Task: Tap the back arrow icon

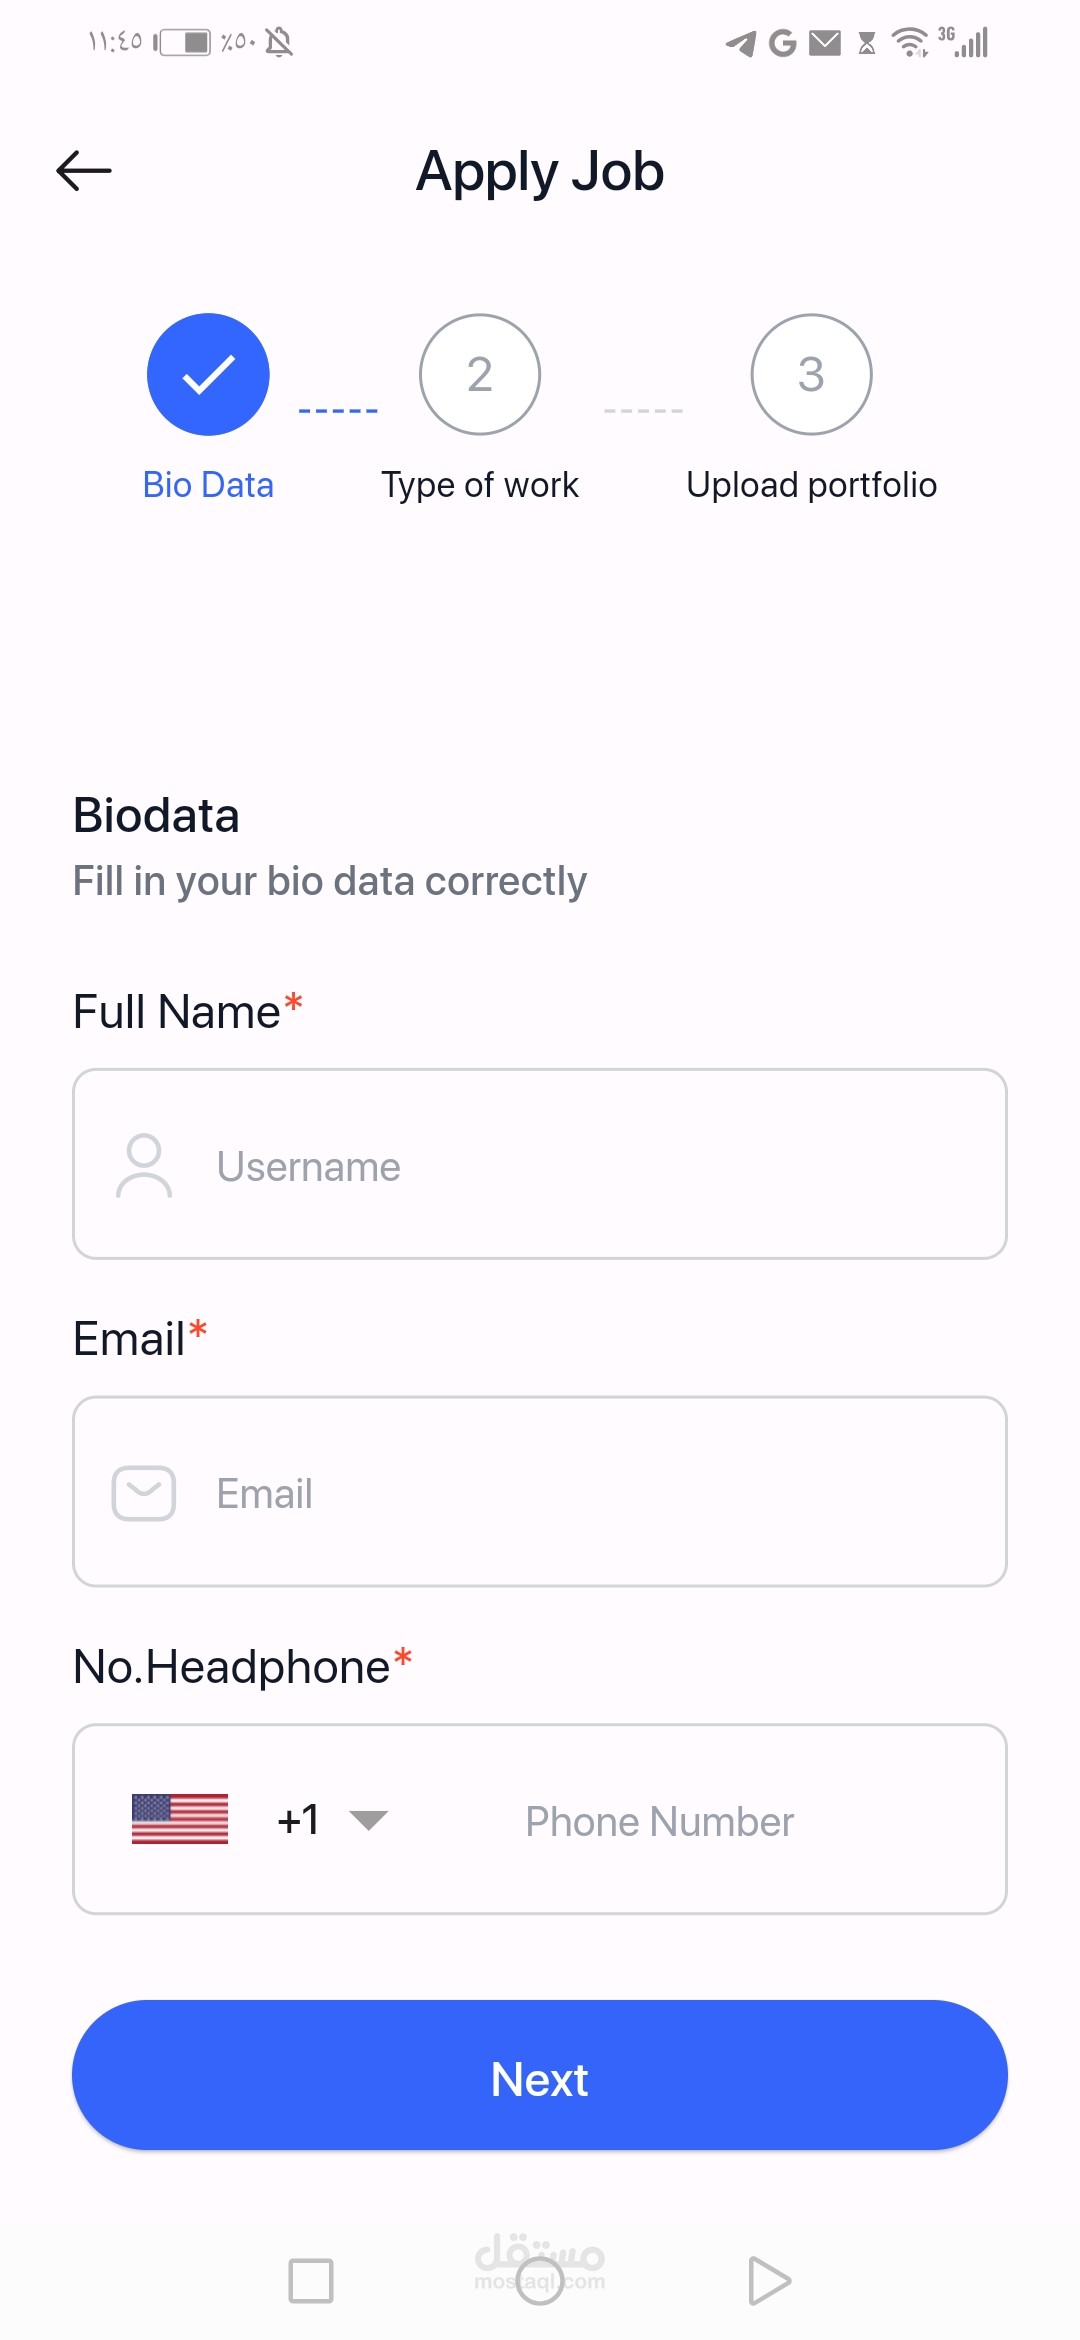Action: 84,171
